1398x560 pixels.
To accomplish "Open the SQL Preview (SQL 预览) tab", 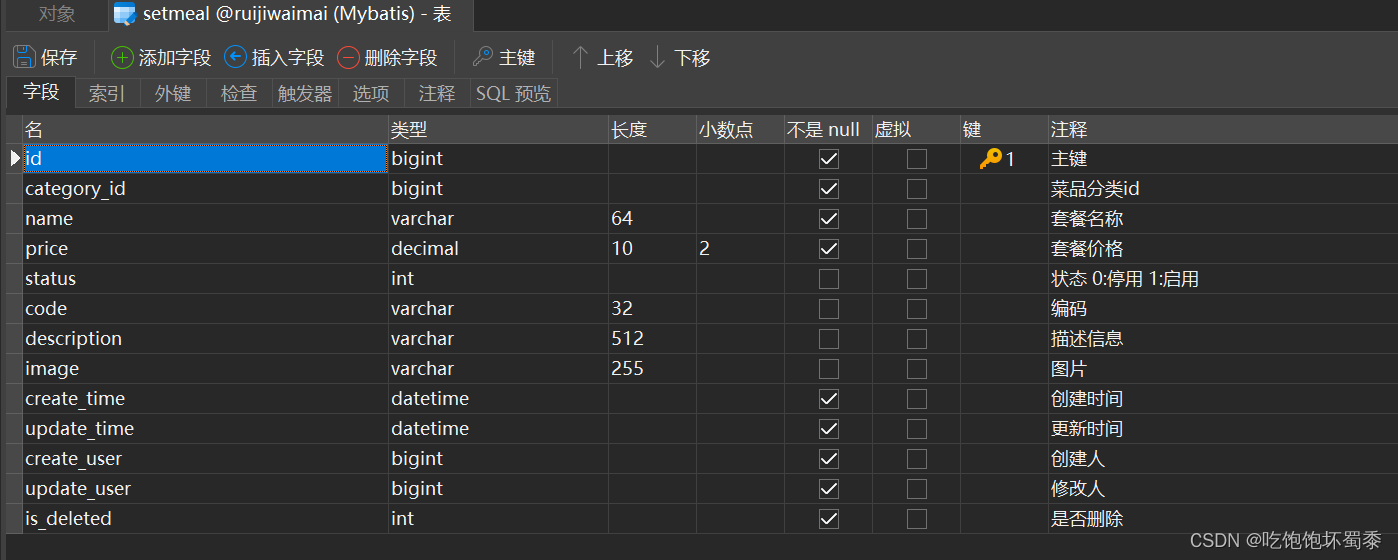I will coord(513,93).
